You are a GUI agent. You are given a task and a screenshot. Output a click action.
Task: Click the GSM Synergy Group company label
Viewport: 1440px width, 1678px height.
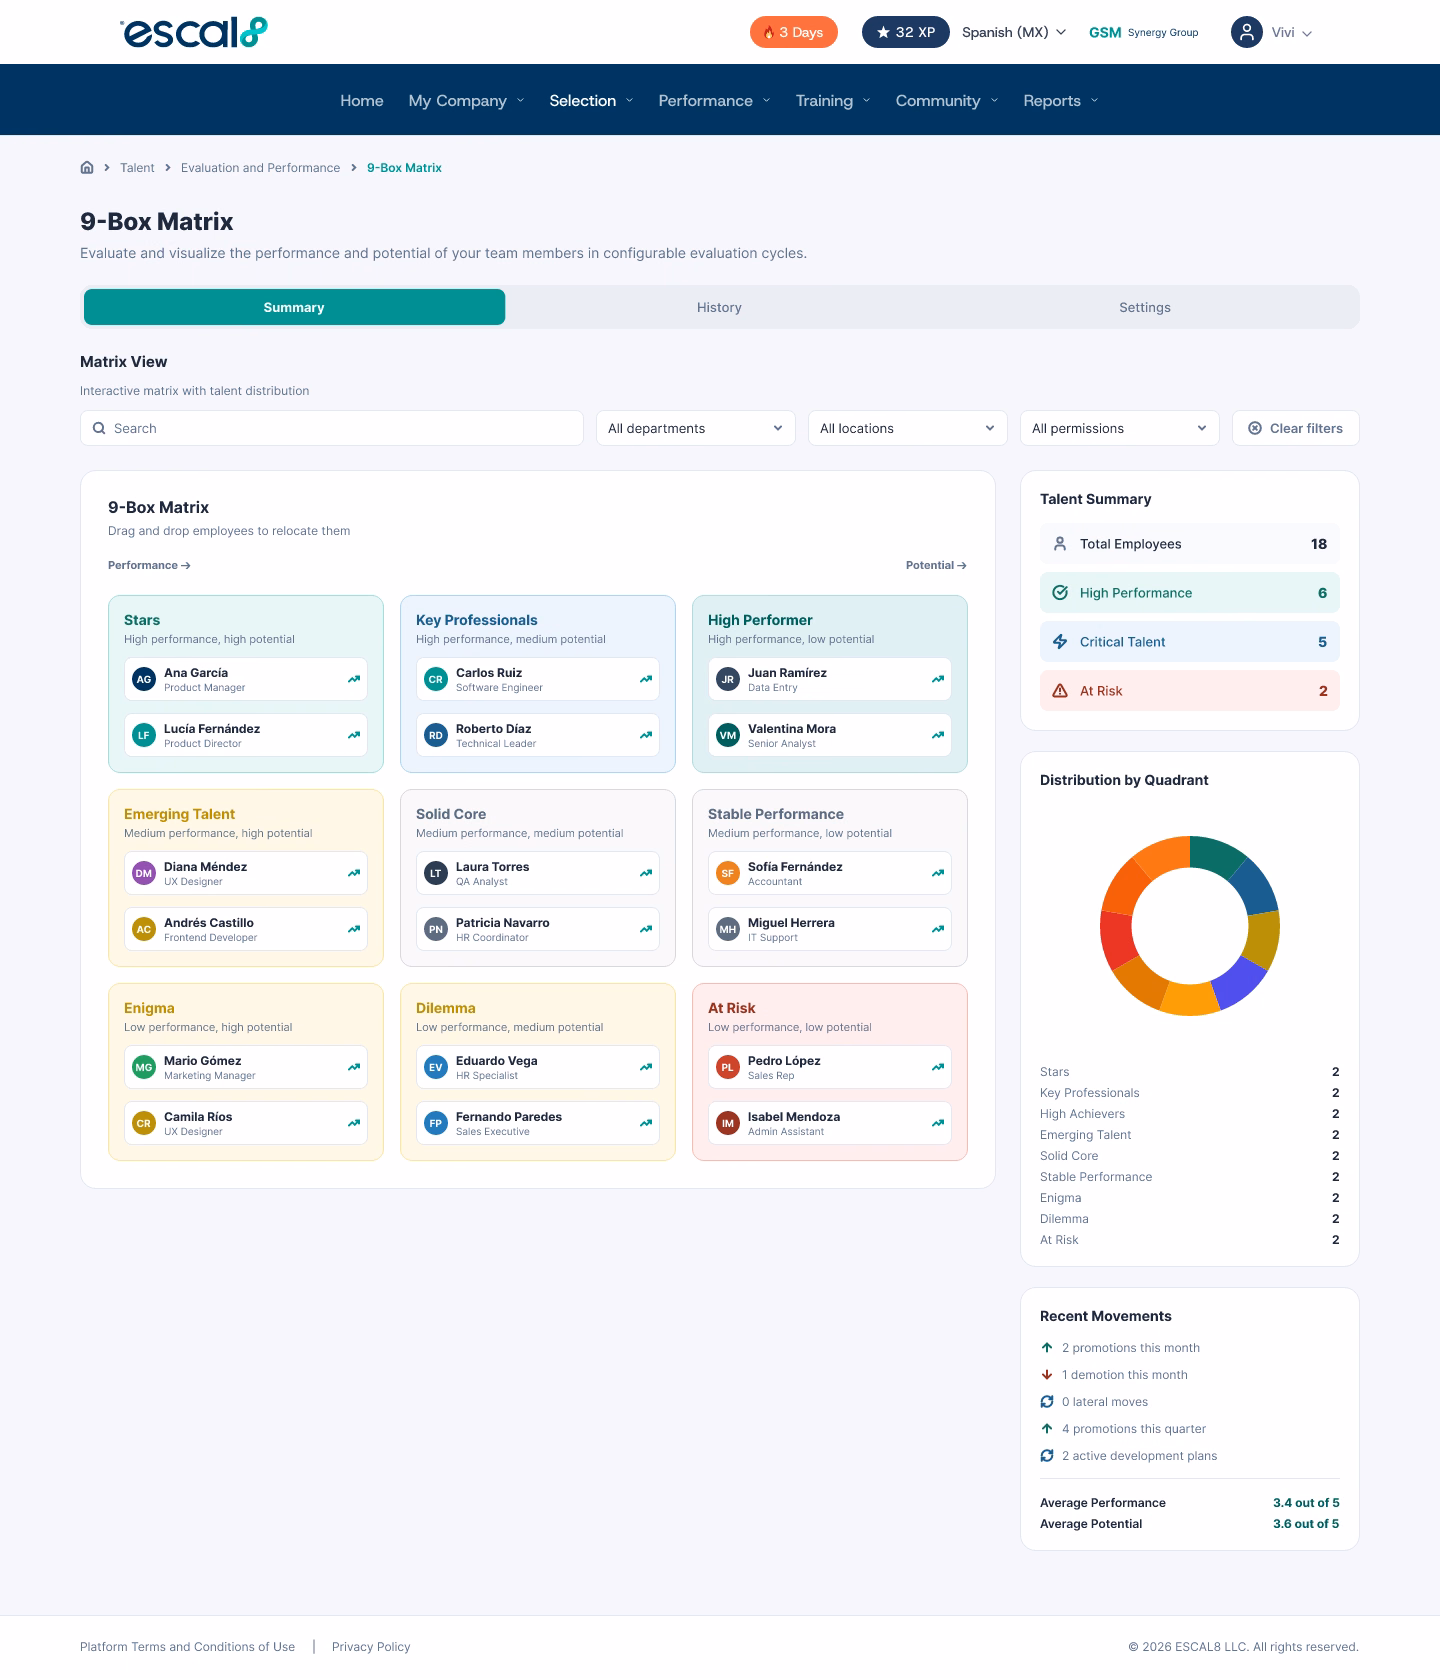point(1143,32)
